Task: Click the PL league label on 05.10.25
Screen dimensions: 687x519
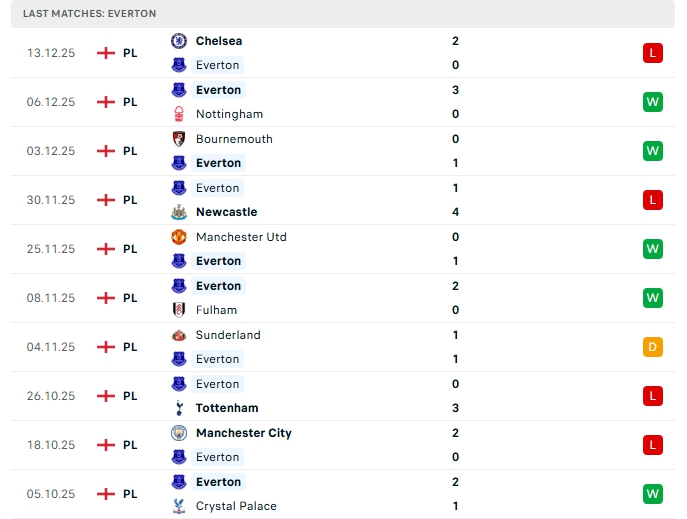Action: click(130, 494)
